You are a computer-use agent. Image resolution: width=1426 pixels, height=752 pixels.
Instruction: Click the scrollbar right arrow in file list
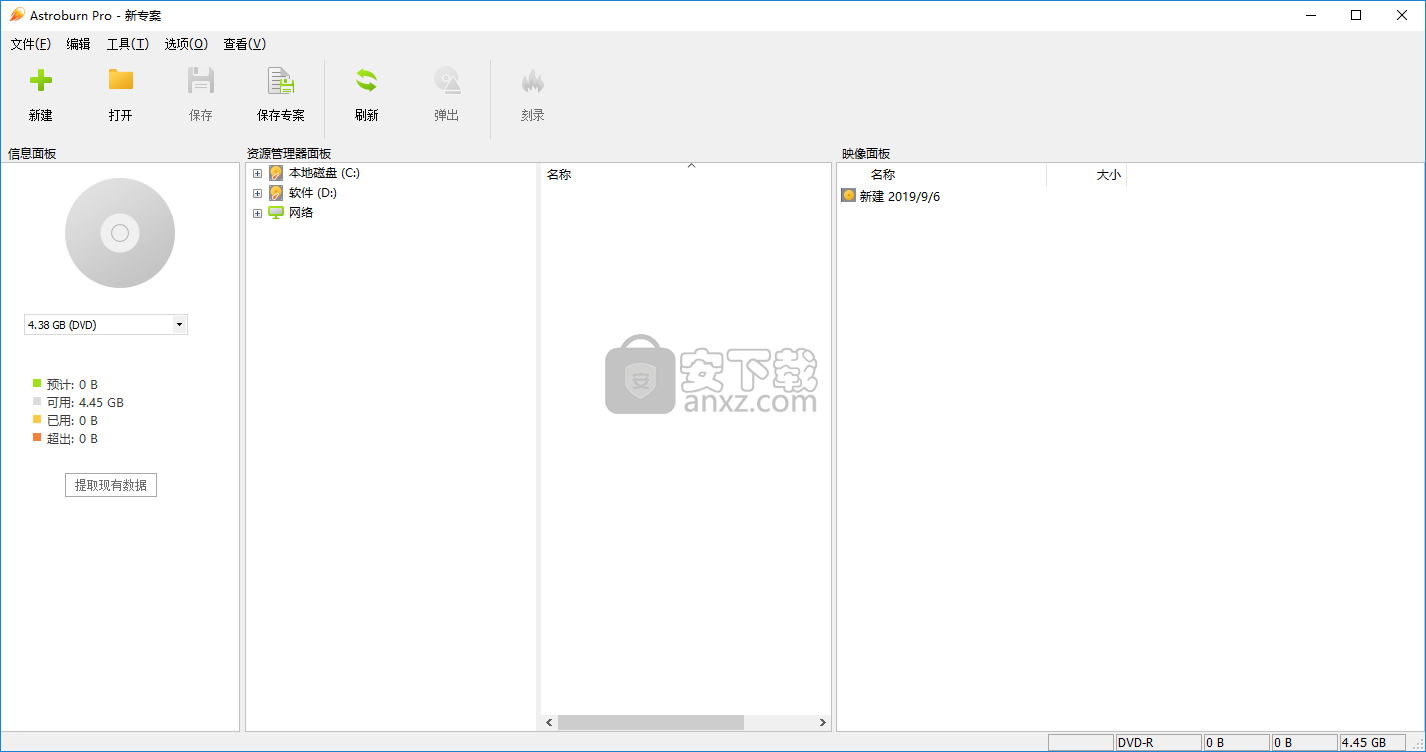point(823,722)
